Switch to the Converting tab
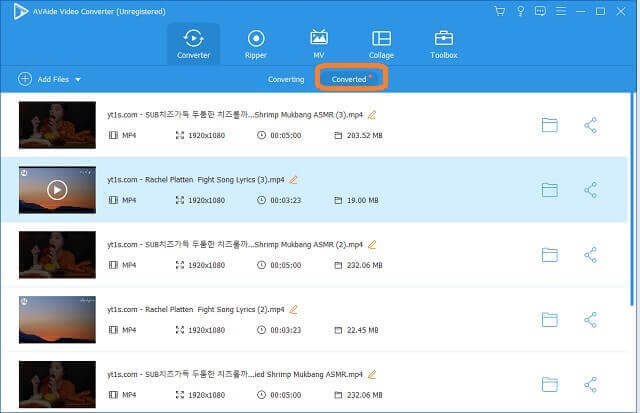Viewport: 640px width, 413px height. pyautogui.click(x=286, y=79)
